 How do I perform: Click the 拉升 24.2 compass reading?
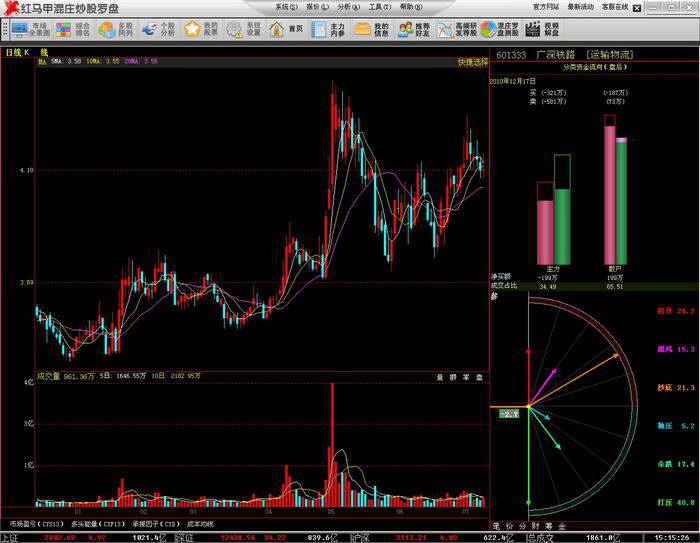pos(675,311)
